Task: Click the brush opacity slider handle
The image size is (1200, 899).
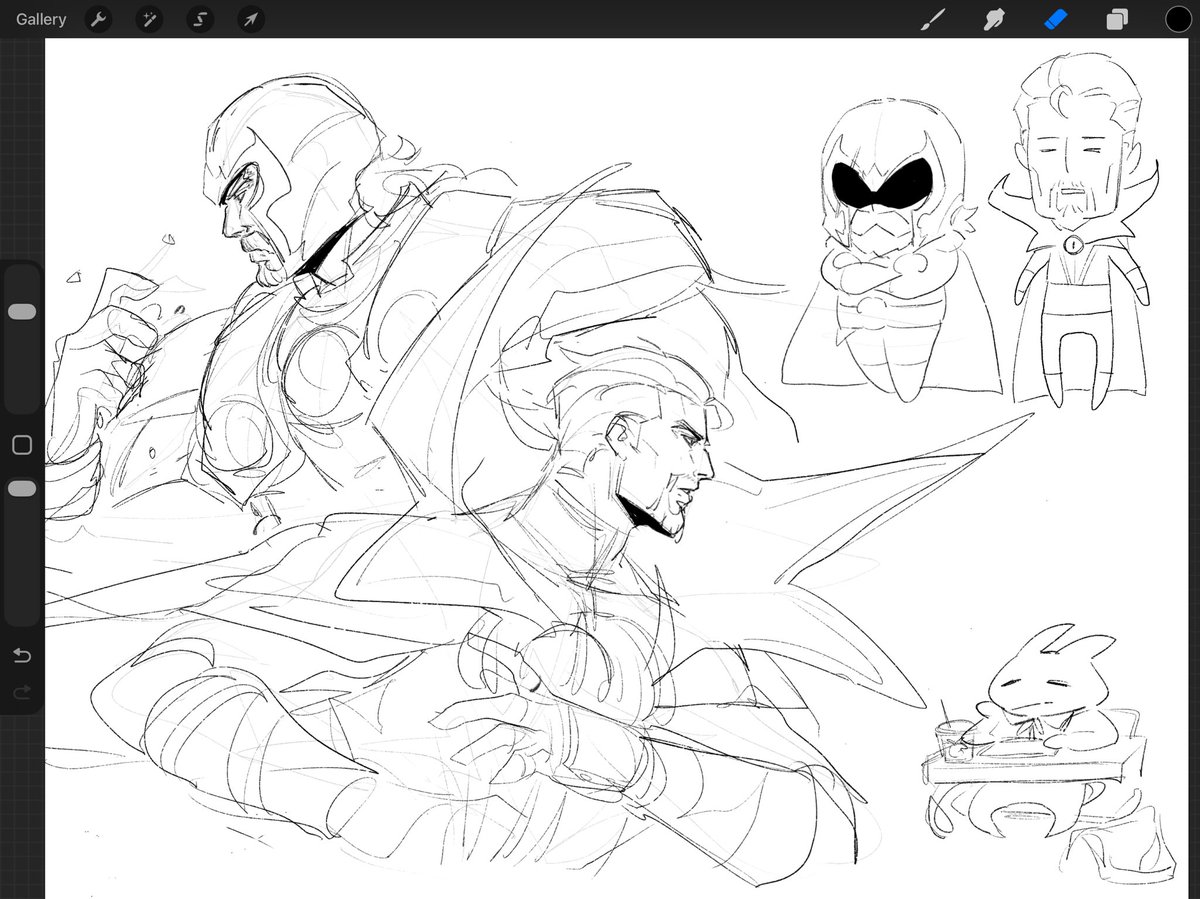Action: (x=22, y=488)
